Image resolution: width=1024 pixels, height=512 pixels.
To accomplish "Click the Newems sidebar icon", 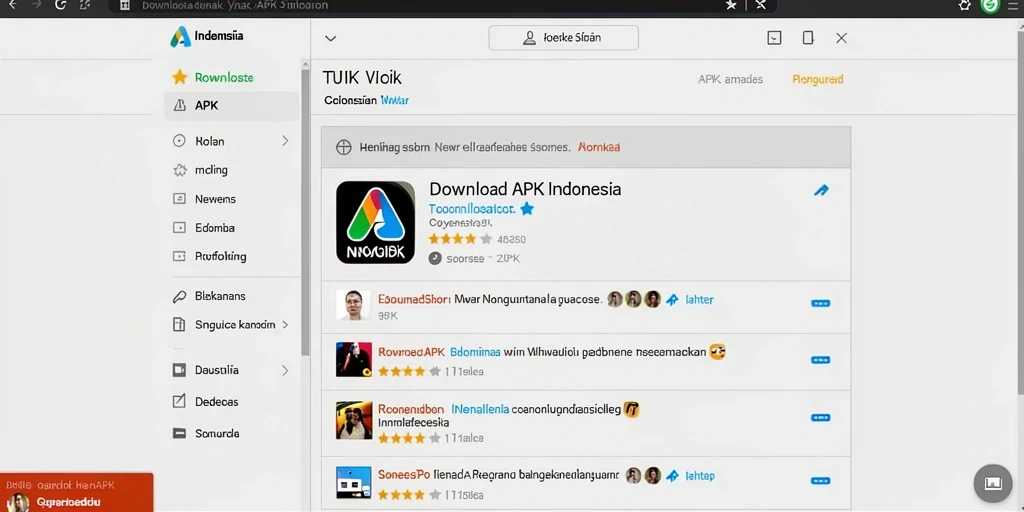I will coord(180,199).
